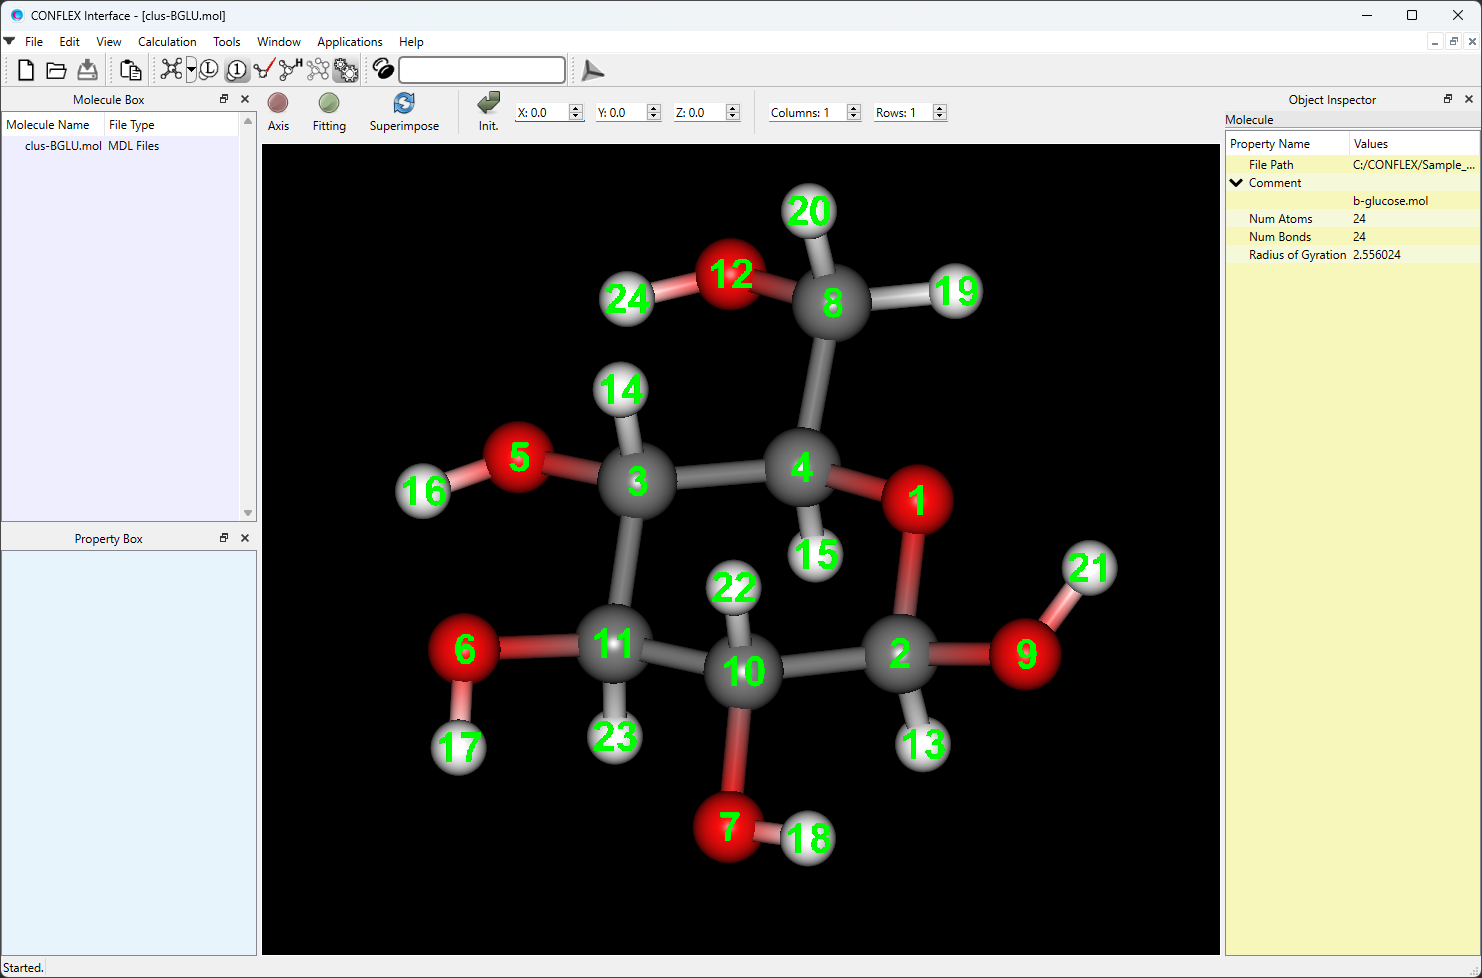
Task: Click the Open file folder icon
Action: [56, 70]
